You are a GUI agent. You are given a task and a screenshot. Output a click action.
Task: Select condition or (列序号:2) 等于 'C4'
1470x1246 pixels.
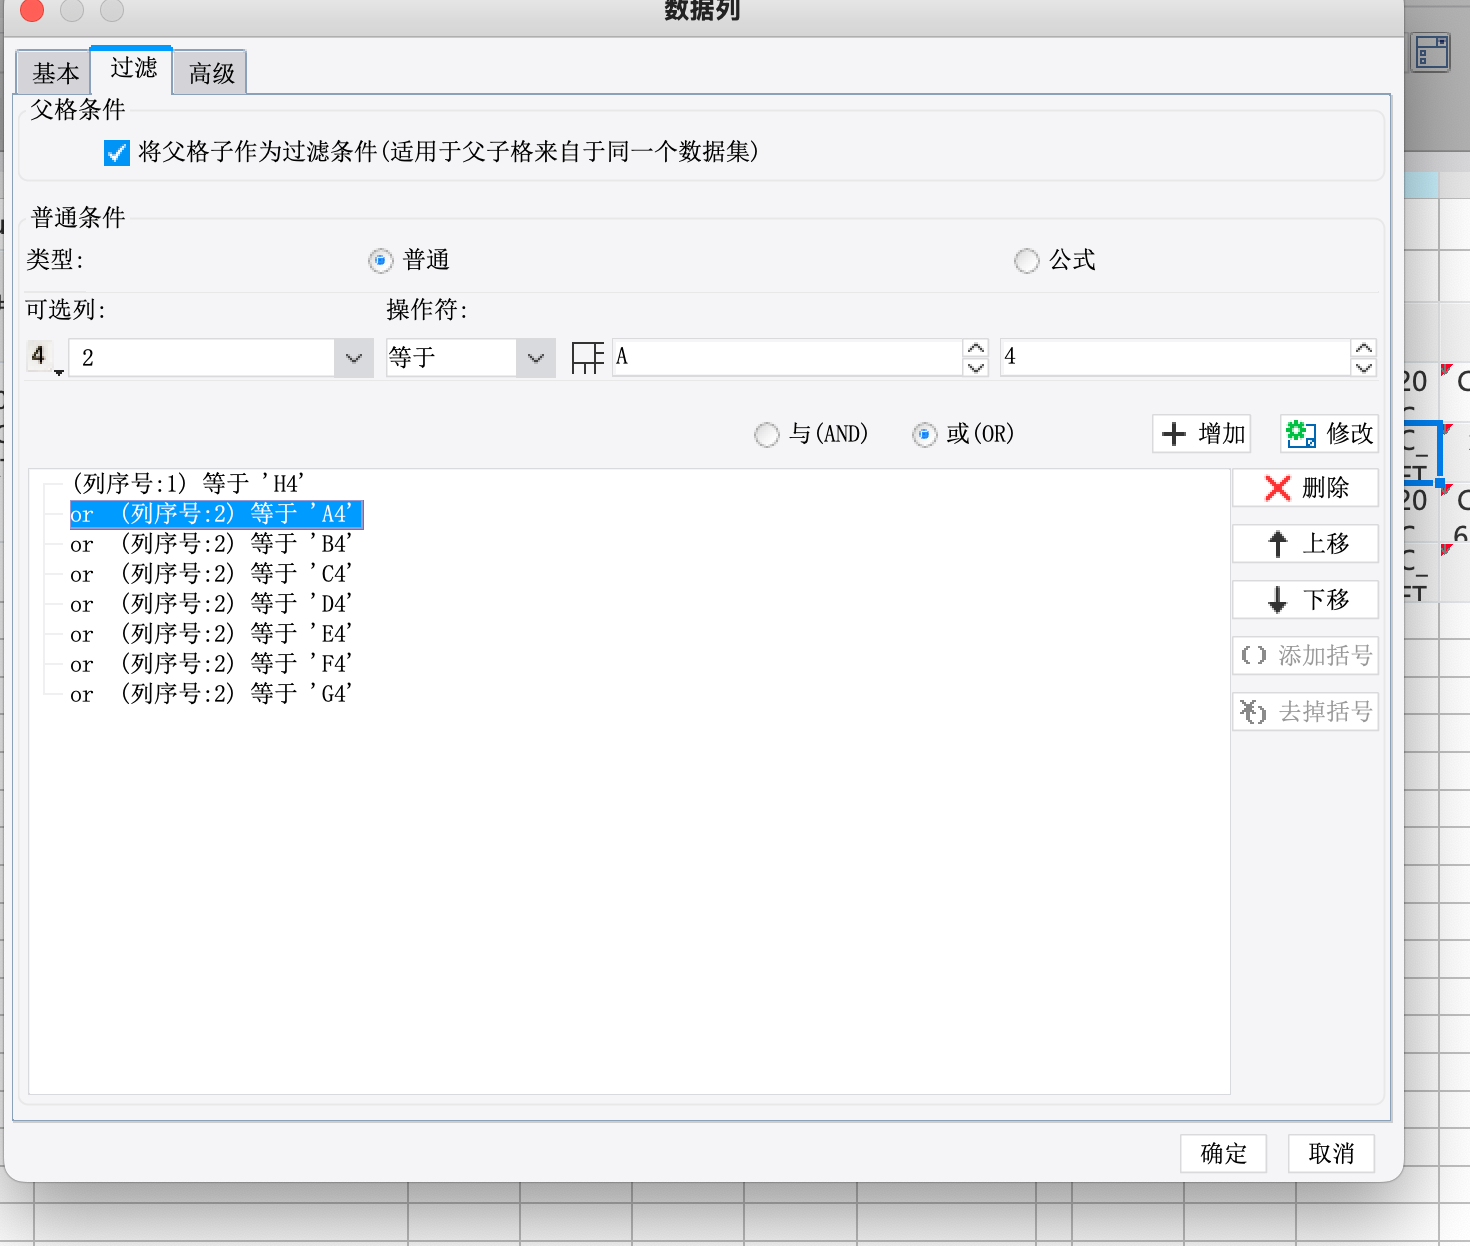click(211, 574)
